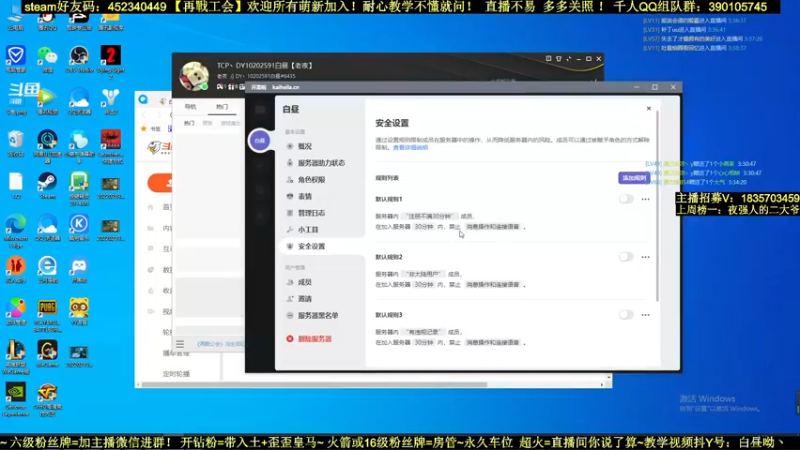Open the more-options menu for 默认规则1
The image size is (800, 450).
(645, 199)
